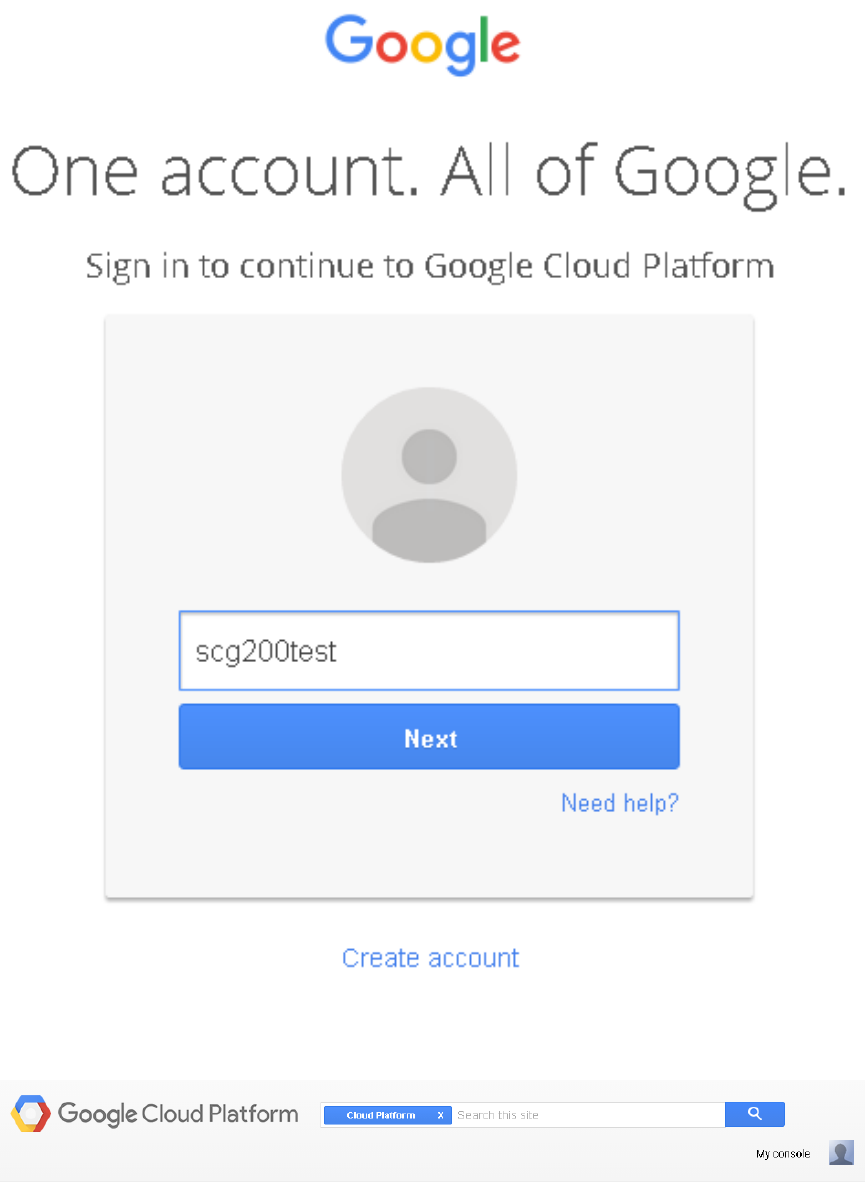
Task: Click the Google logo at top
Action: 422,44
